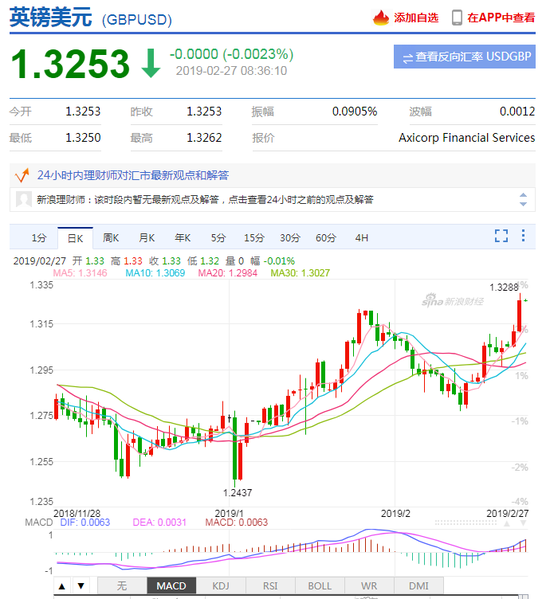Screen dimensions: 550x599
Task: Click the 2019-02-27 08:36:10 timestamp
Action: point(231,71)
